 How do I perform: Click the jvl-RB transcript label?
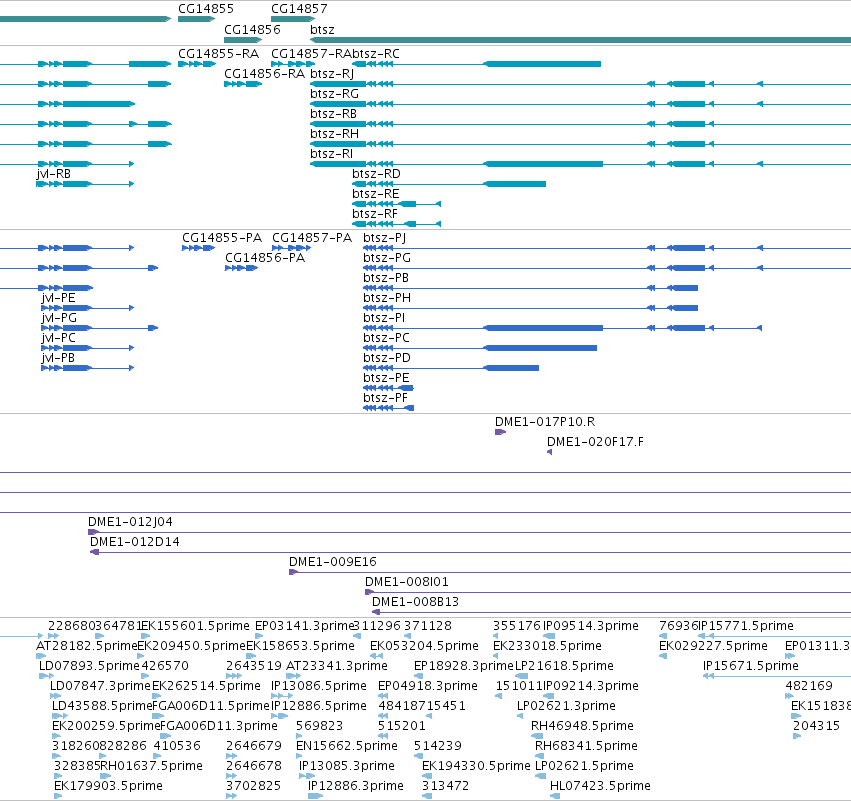pyautogui.click(x=53, y=174)
